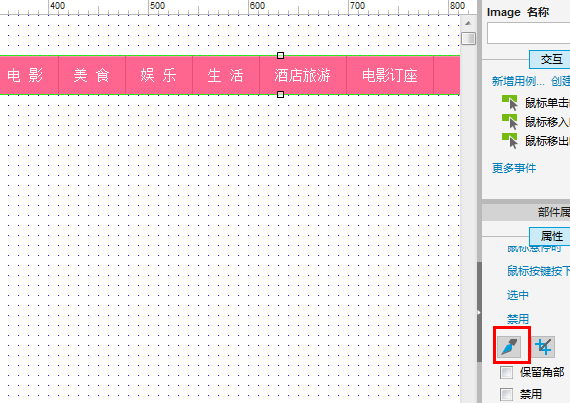The height and width of the screenshot is (403, 570).
Task: Click the panel collapse arrow on the divider
Action: coord(479,312)
